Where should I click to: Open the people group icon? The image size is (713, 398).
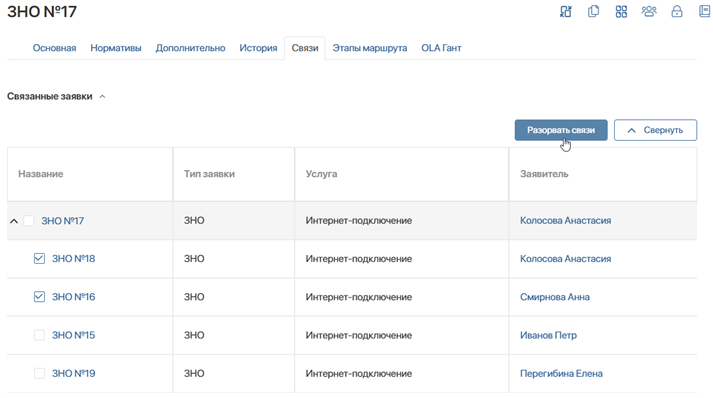[649, 11]
